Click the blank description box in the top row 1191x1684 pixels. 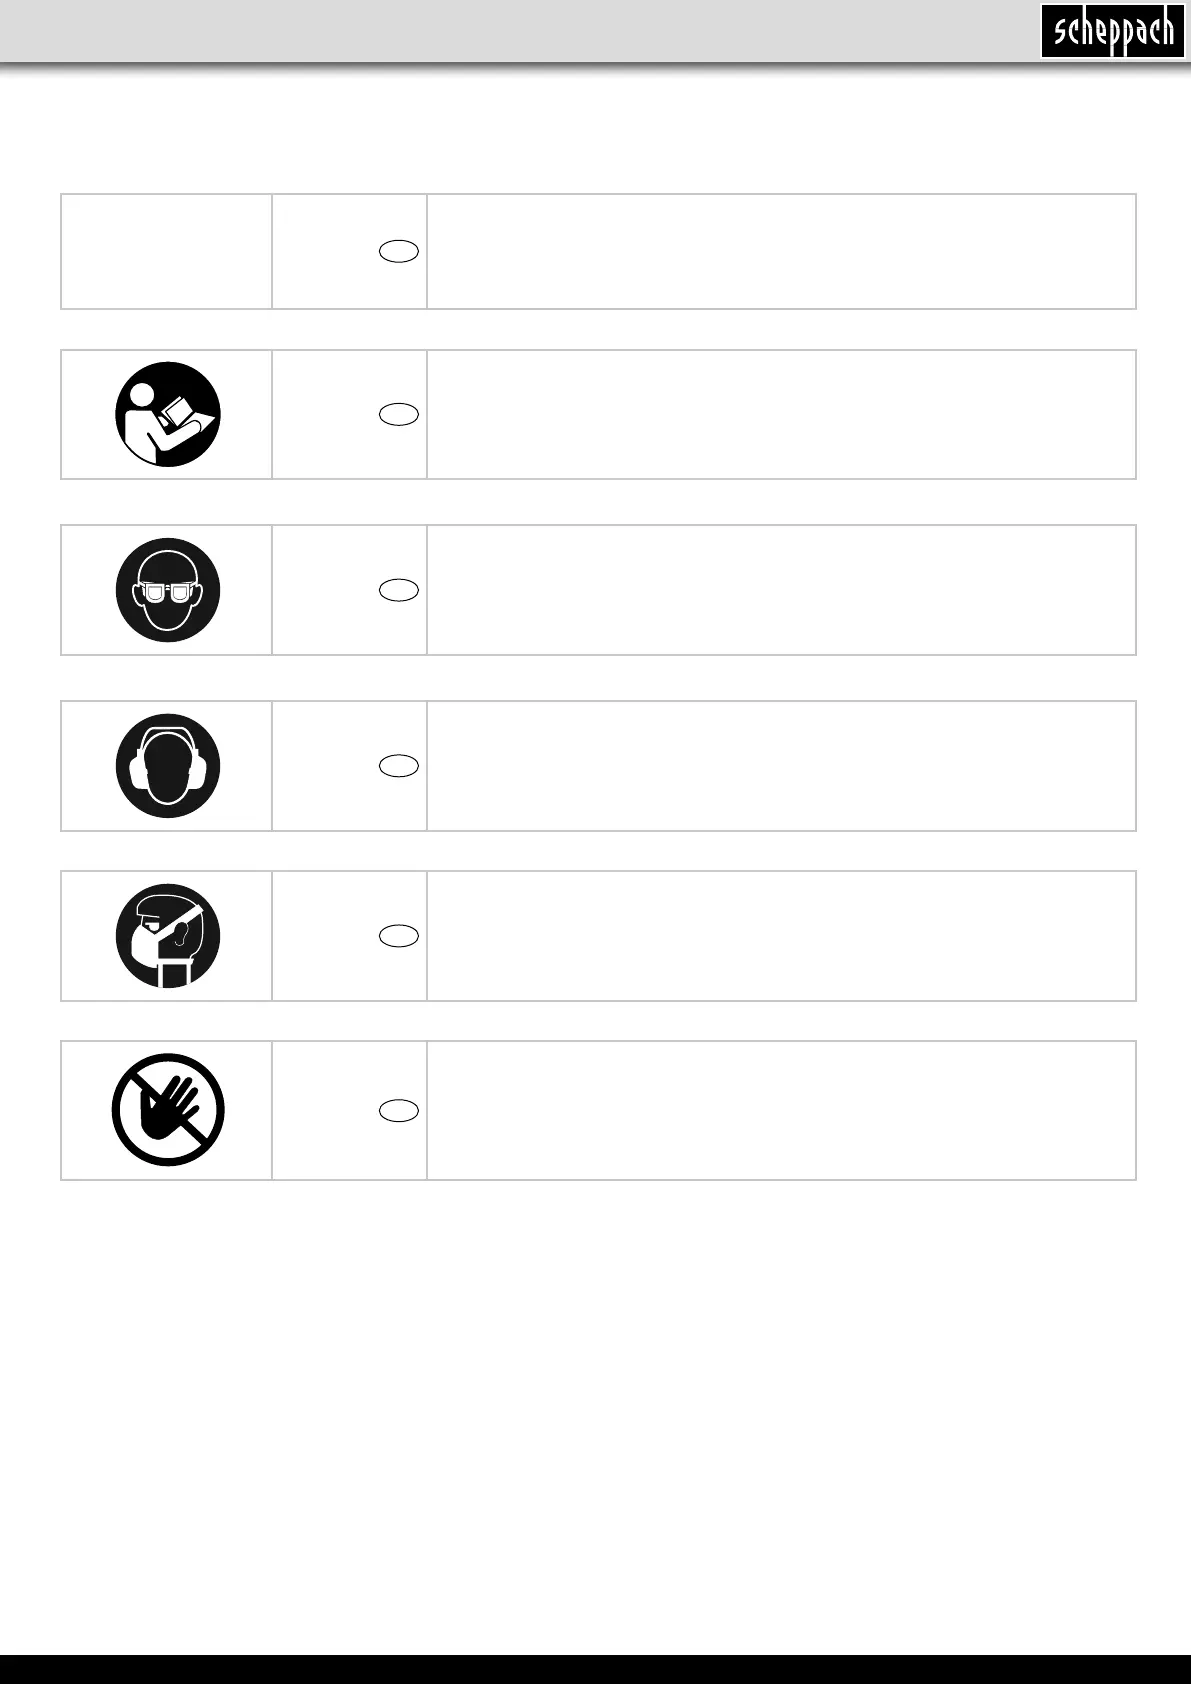[782, 252]
